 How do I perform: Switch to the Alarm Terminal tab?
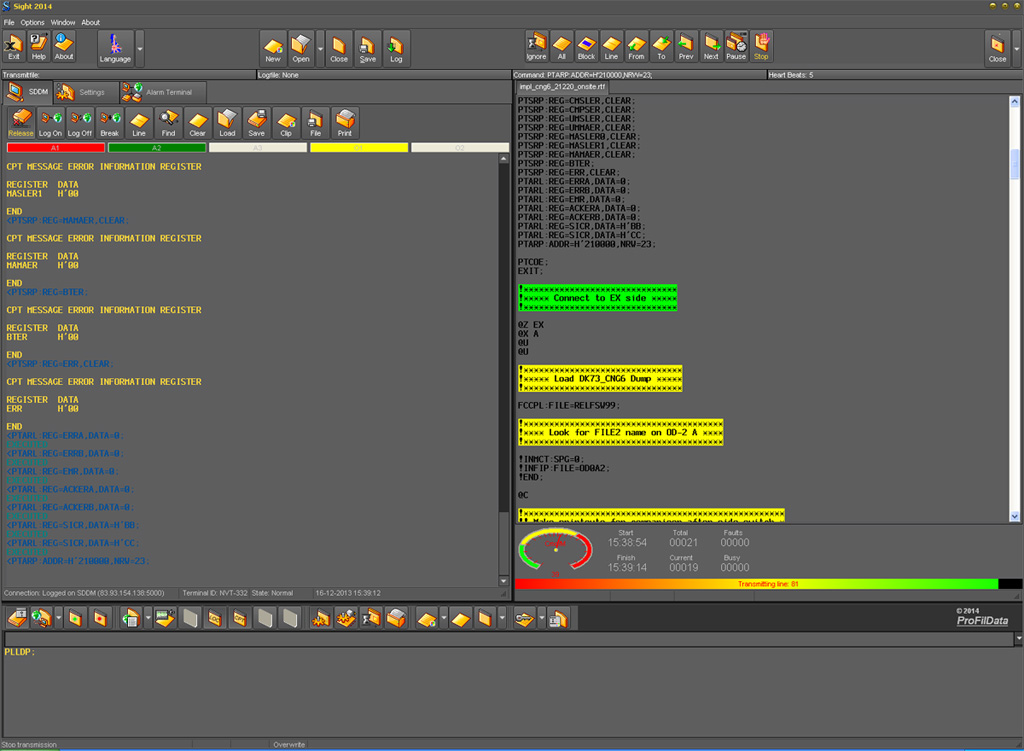click(158, 92)
